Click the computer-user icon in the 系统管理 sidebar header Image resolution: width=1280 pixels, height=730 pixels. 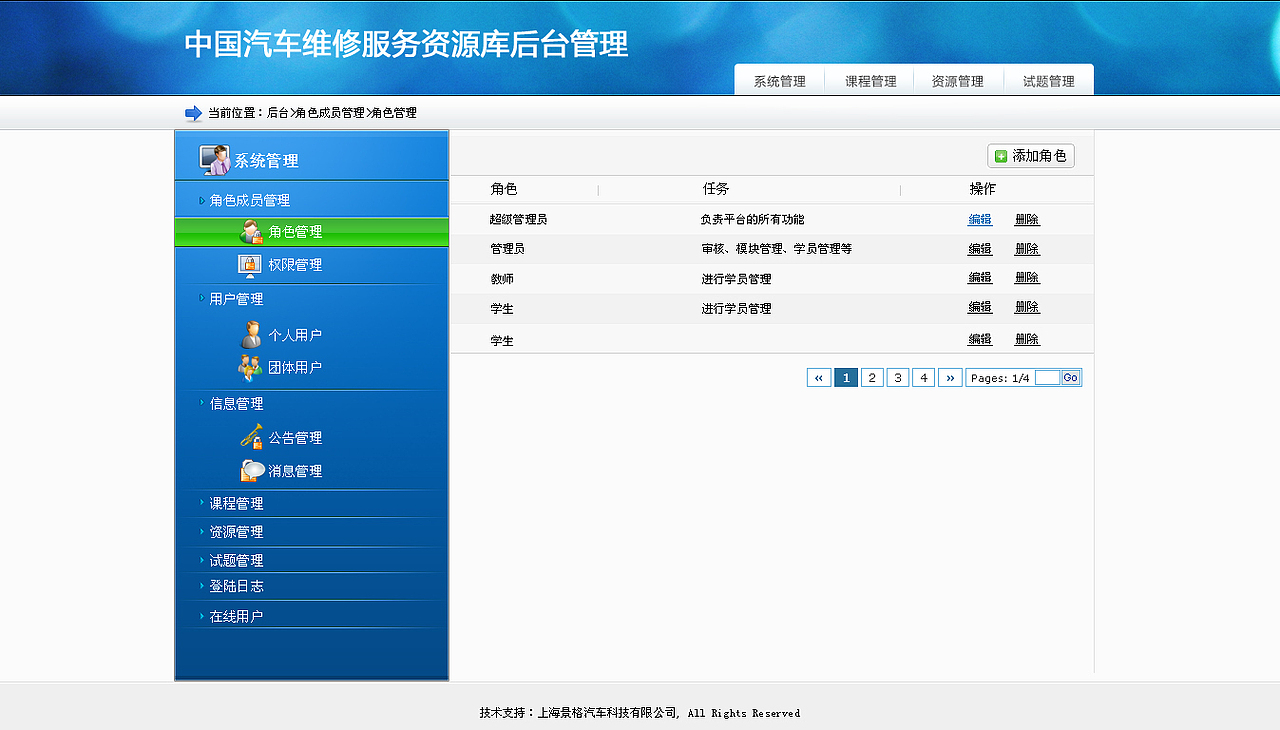(x=214, y=159)
